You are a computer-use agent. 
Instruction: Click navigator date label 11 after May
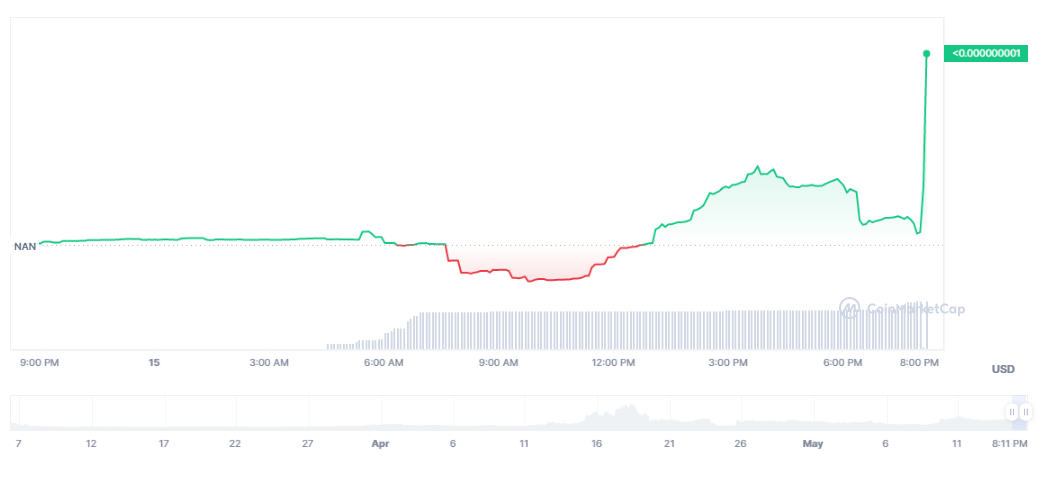pos(957,444)
